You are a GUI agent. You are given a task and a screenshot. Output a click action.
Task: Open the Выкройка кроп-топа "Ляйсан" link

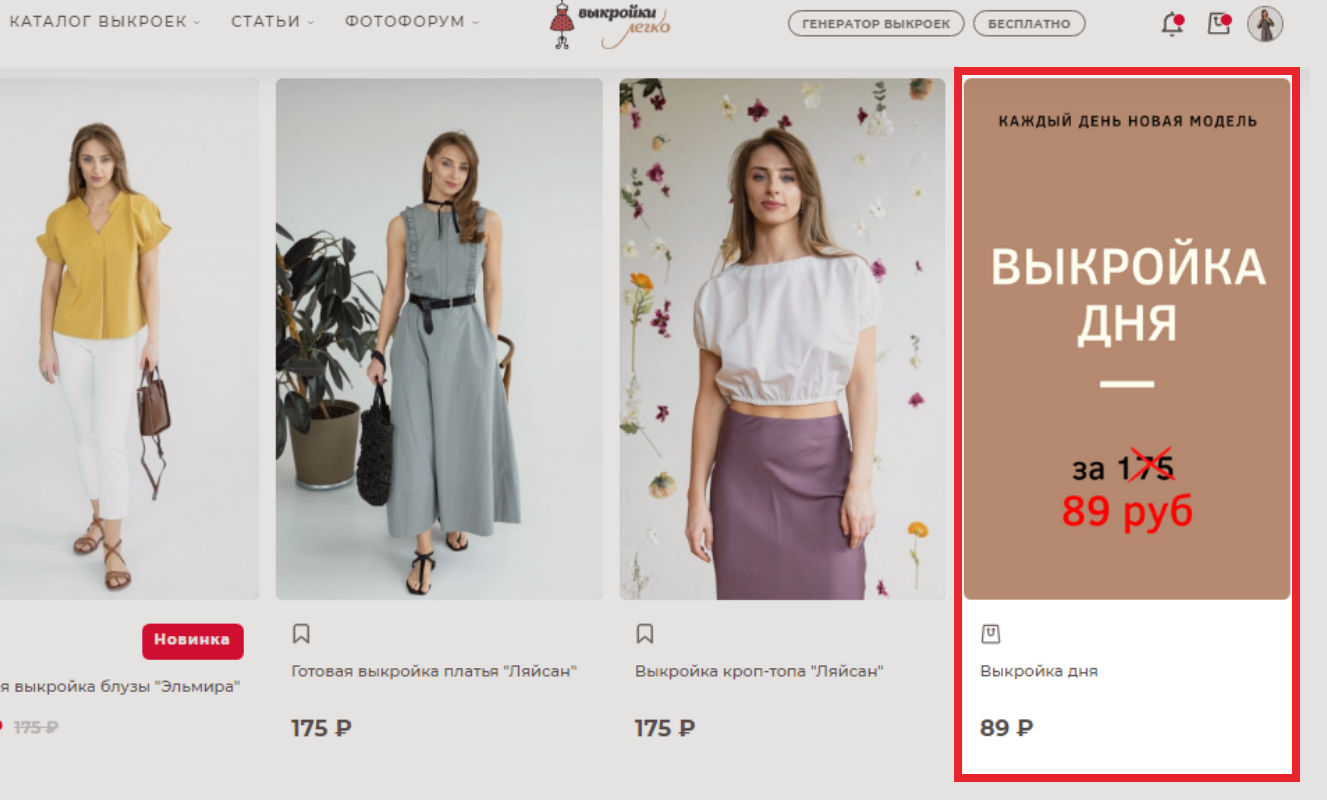pos(759,671)
